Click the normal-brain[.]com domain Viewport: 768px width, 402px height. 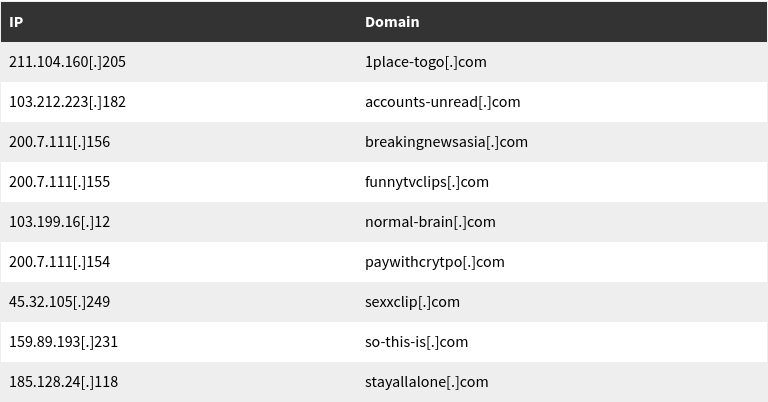point(430,222)
